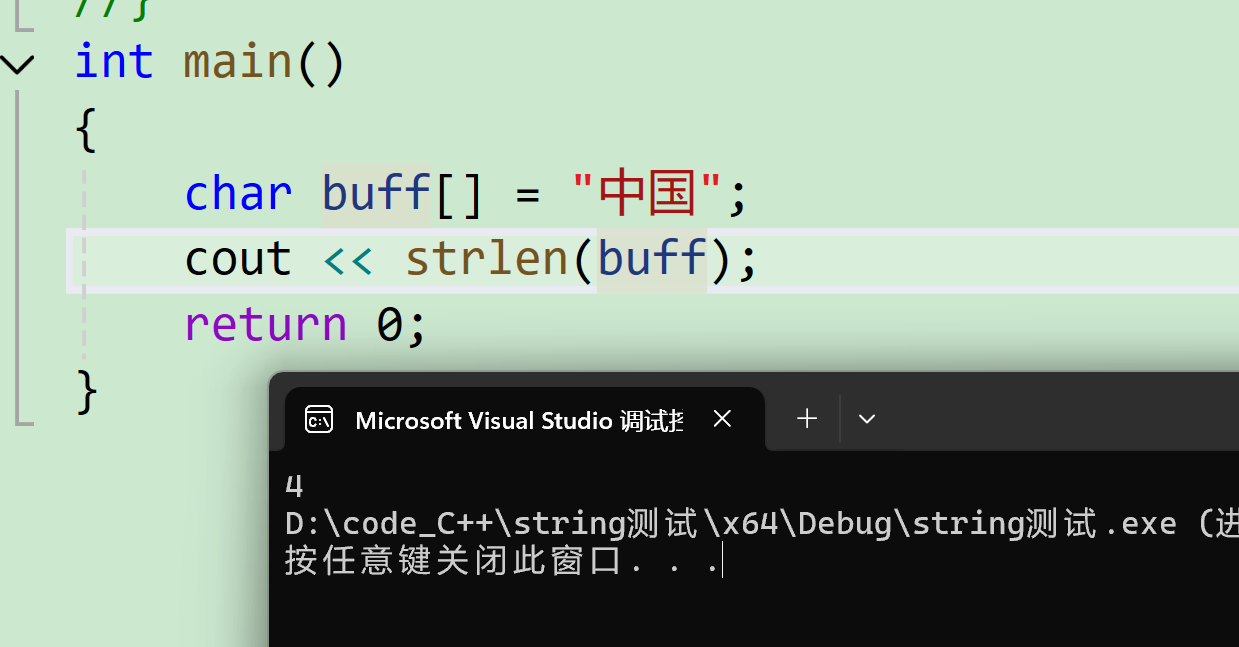This screenshot has height=647, width=1239.
Task: Click the cout identifier
Action: pyautogui.click(x=238, y=259)
